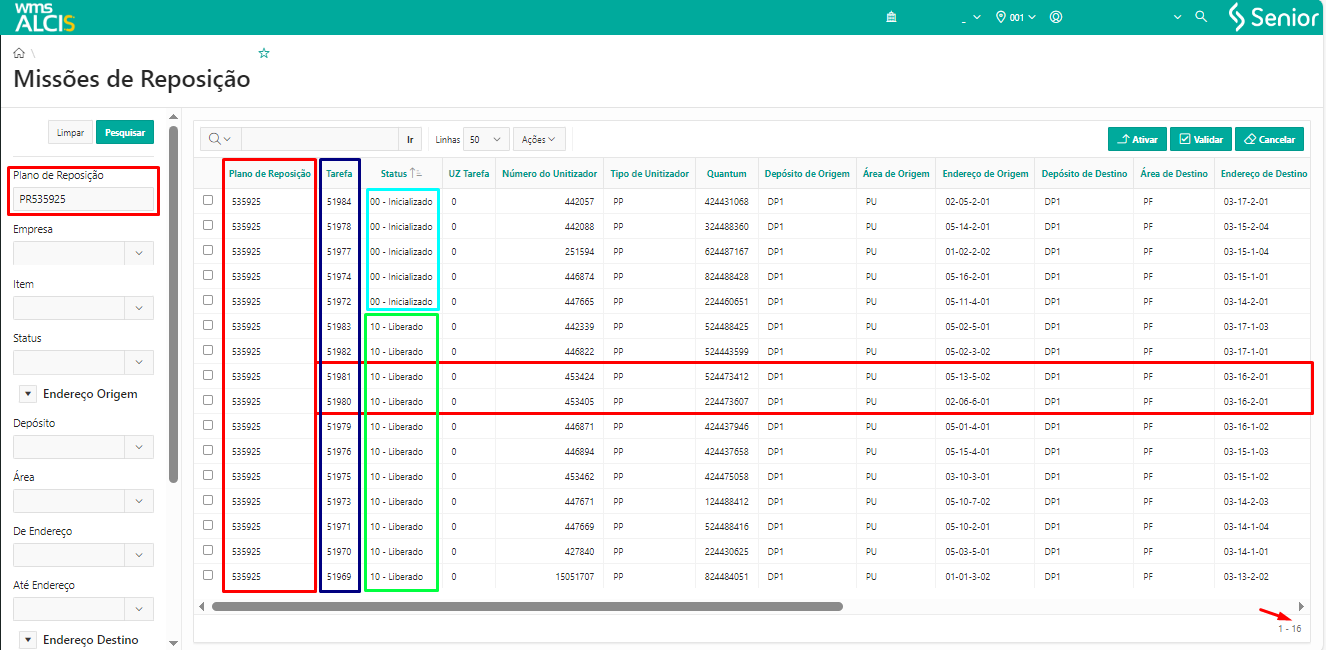This screenshot has height=650, width=1326.
Task: Check the row with Tarefa 51969
Action: (208, 575)
